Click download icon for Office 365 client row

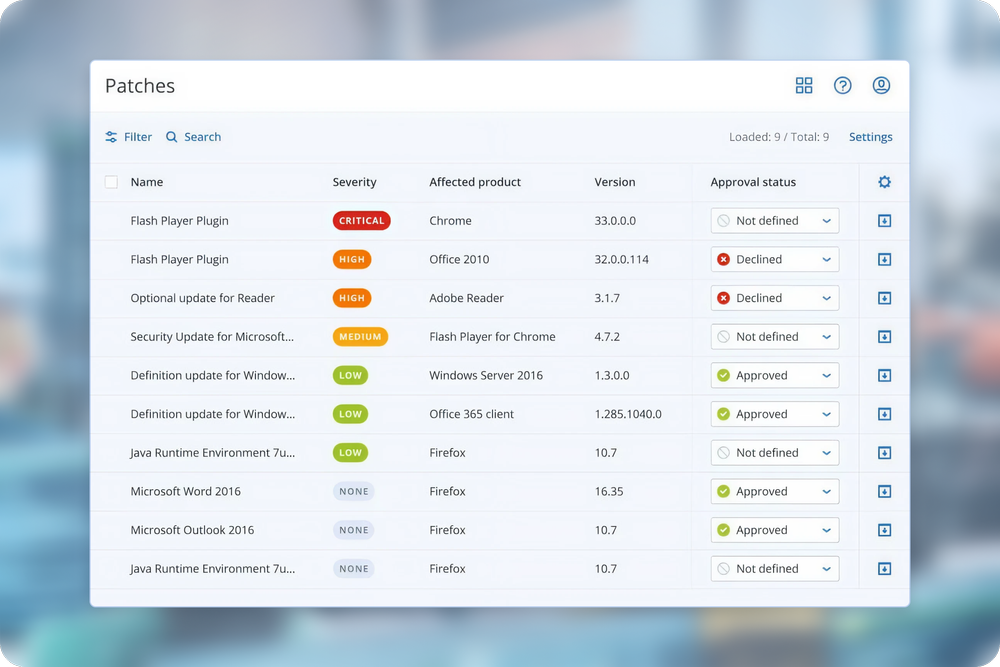(x=884, y=414)
